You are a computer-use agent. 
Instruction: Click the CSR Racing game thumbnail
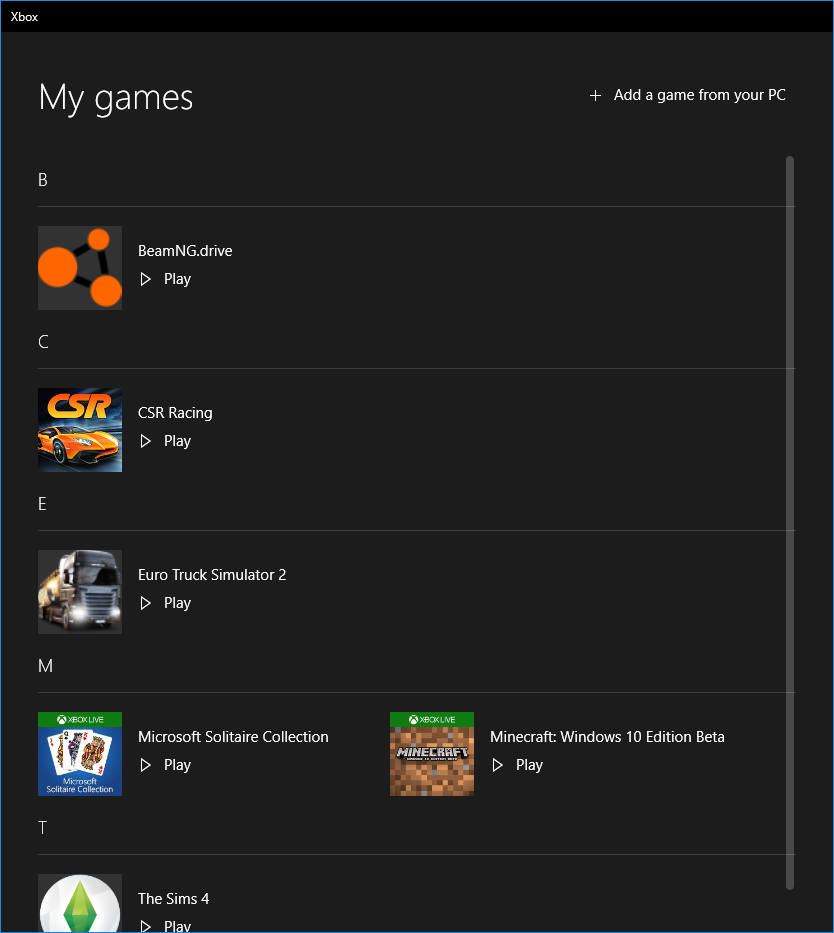tap(80, 430)
